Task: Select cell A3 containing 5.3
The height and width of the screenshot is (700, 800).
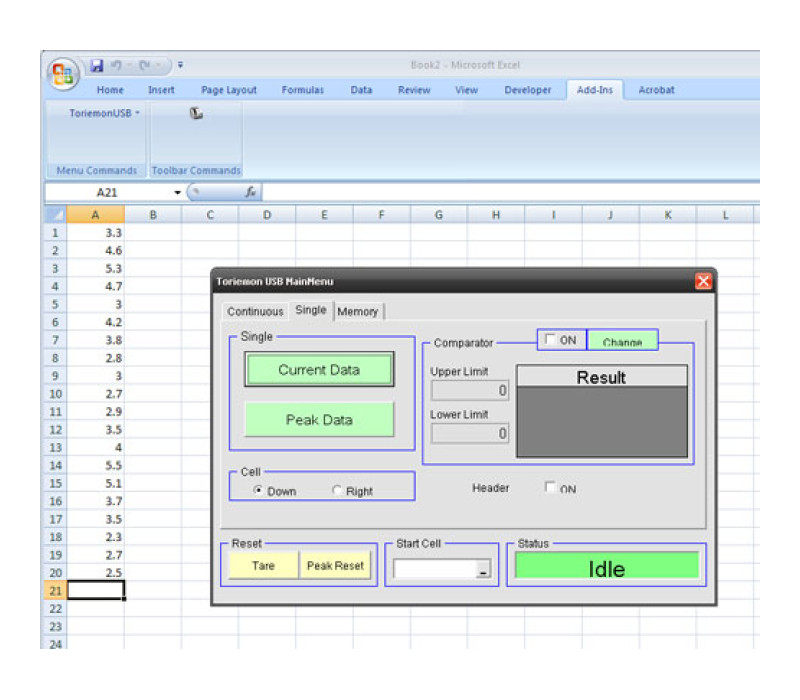Action: click(95, 268)
